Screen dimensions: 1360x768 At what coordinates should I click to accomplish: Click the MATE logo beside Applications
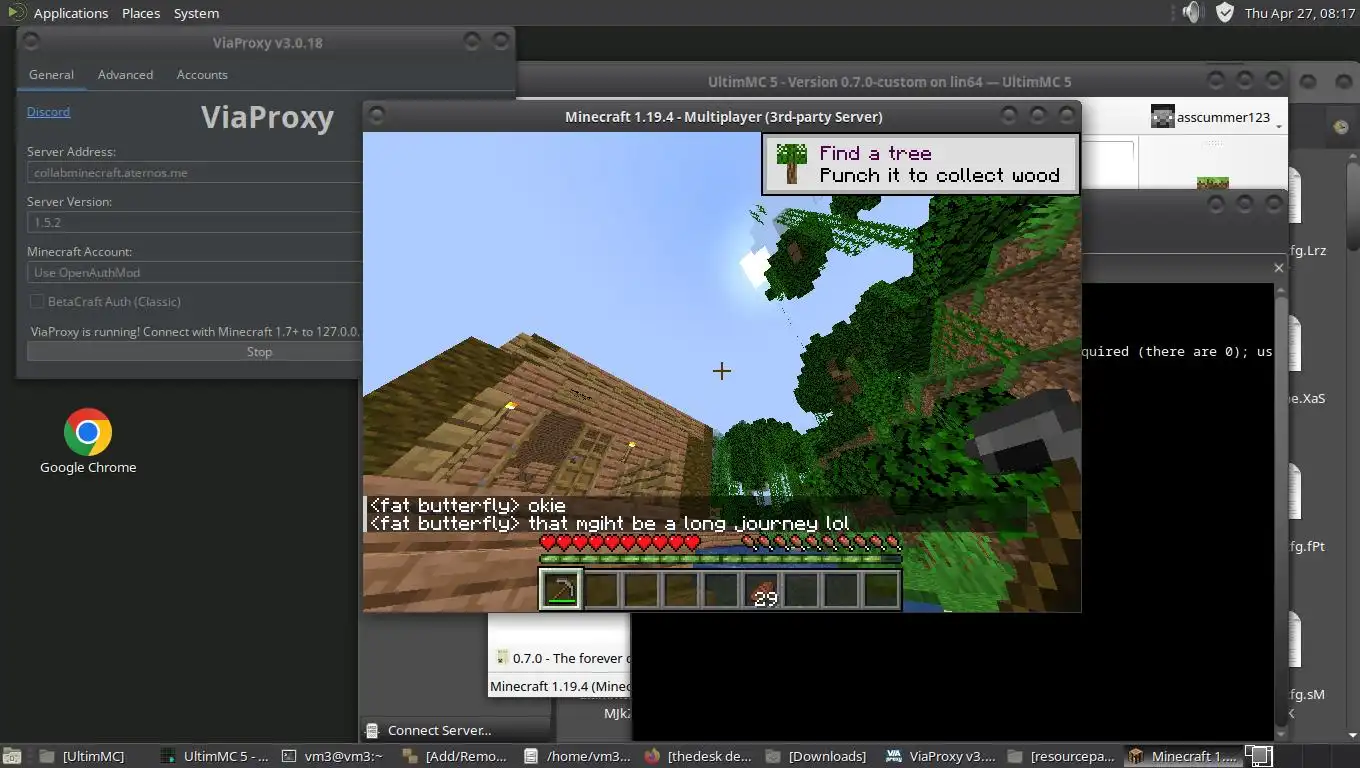(x=15, y=12)
